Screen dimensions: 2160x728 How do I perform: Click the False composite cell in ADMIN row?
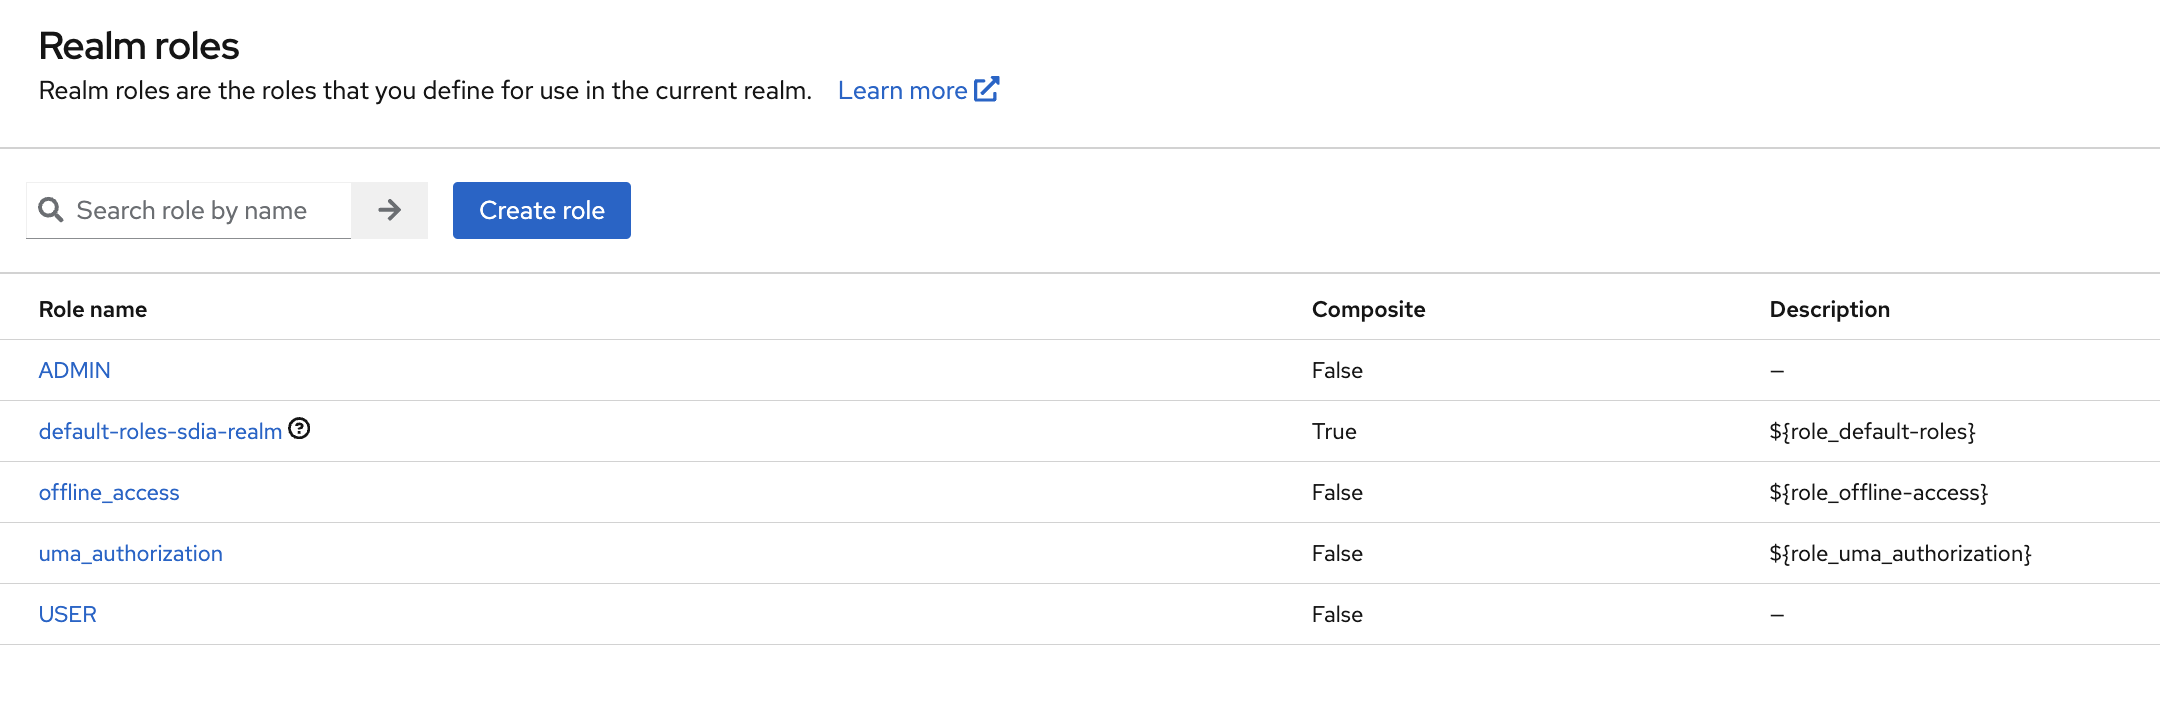click(x=1337, y=370)
